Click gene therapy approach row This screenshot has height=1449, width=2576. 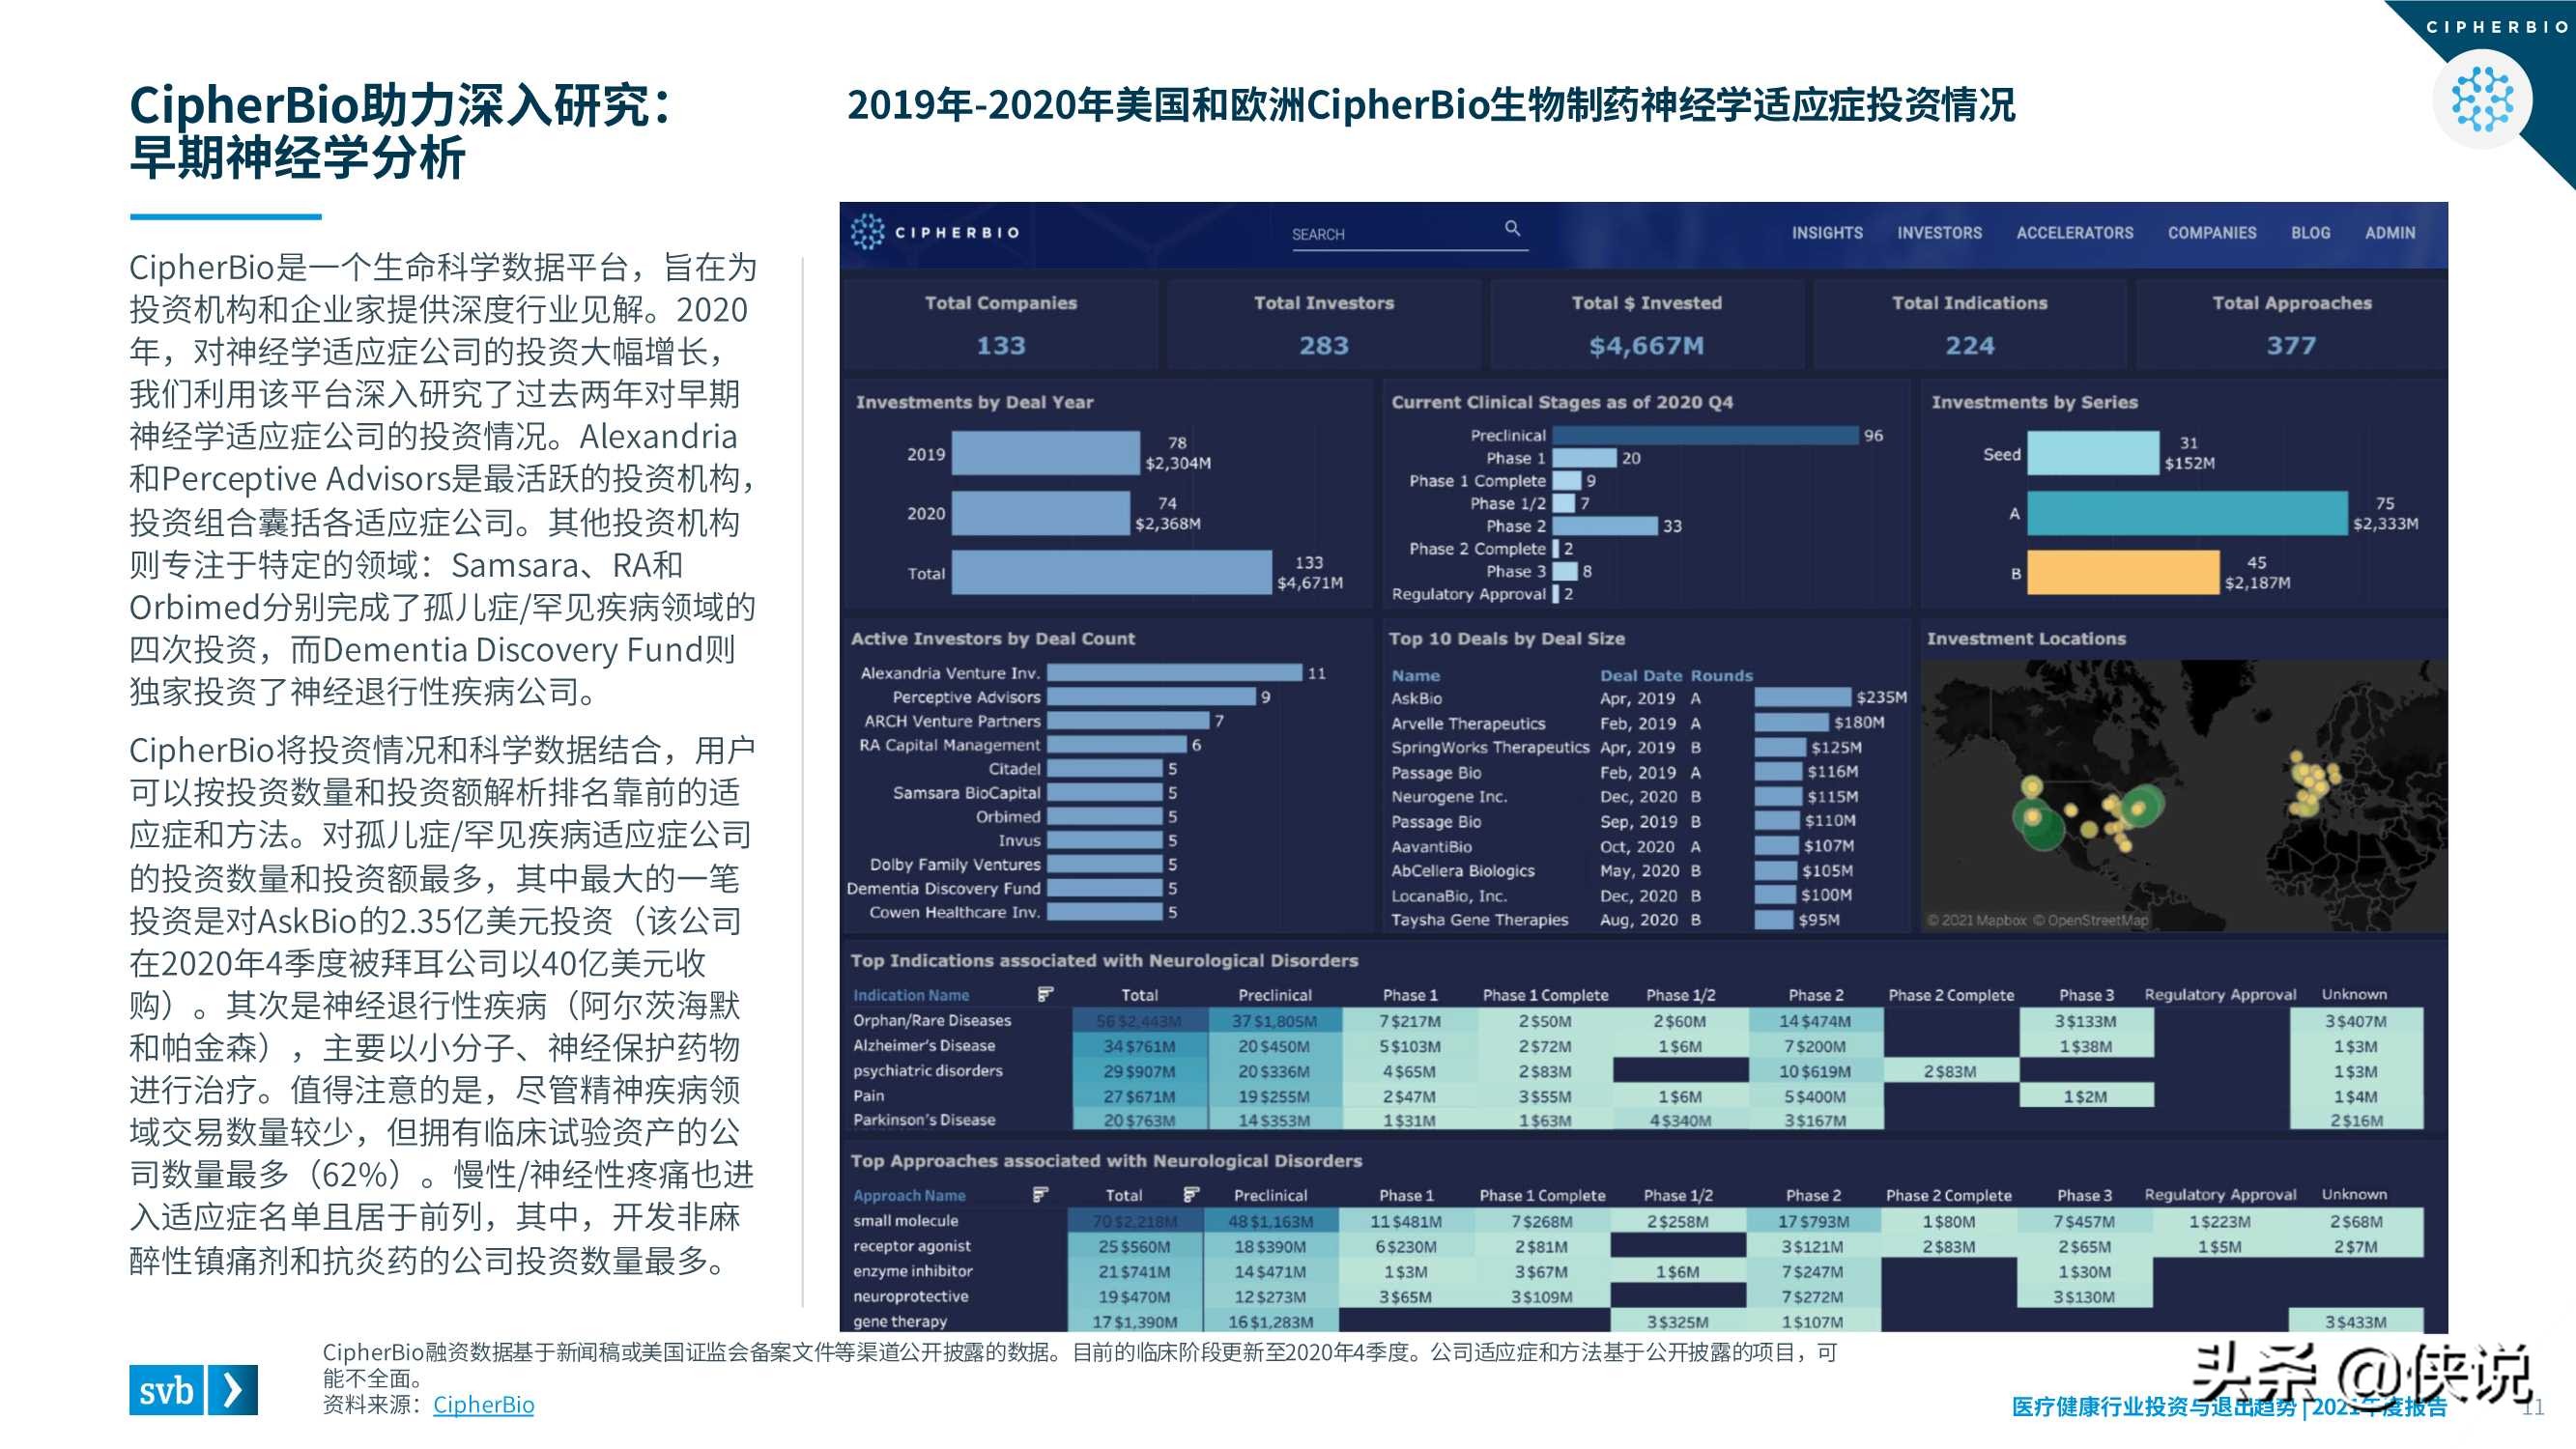[x=1636, y=1321]
